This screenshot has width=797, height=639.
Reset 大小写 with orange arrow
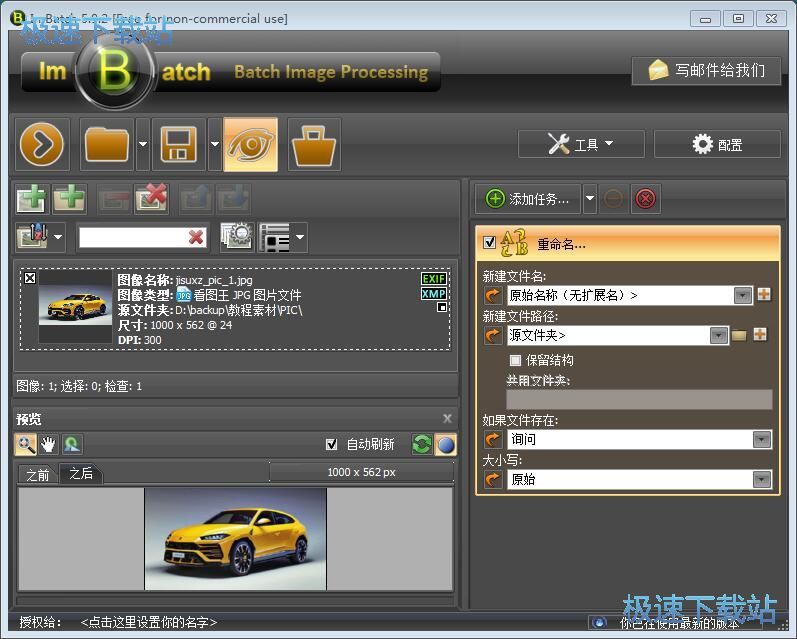(x=493, y=479)
